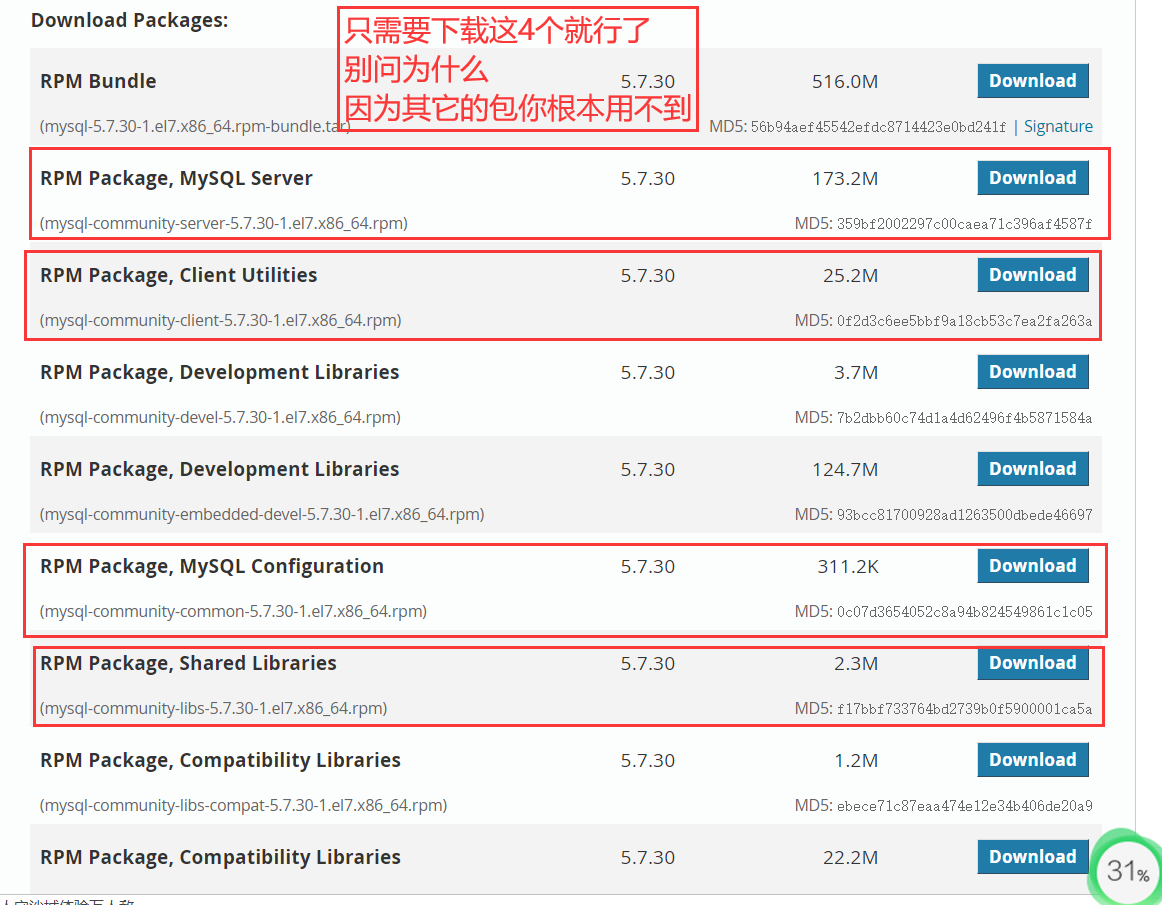Select MD5 value 359bf2002297c00caea71c396af4587f

pos(964,224)
